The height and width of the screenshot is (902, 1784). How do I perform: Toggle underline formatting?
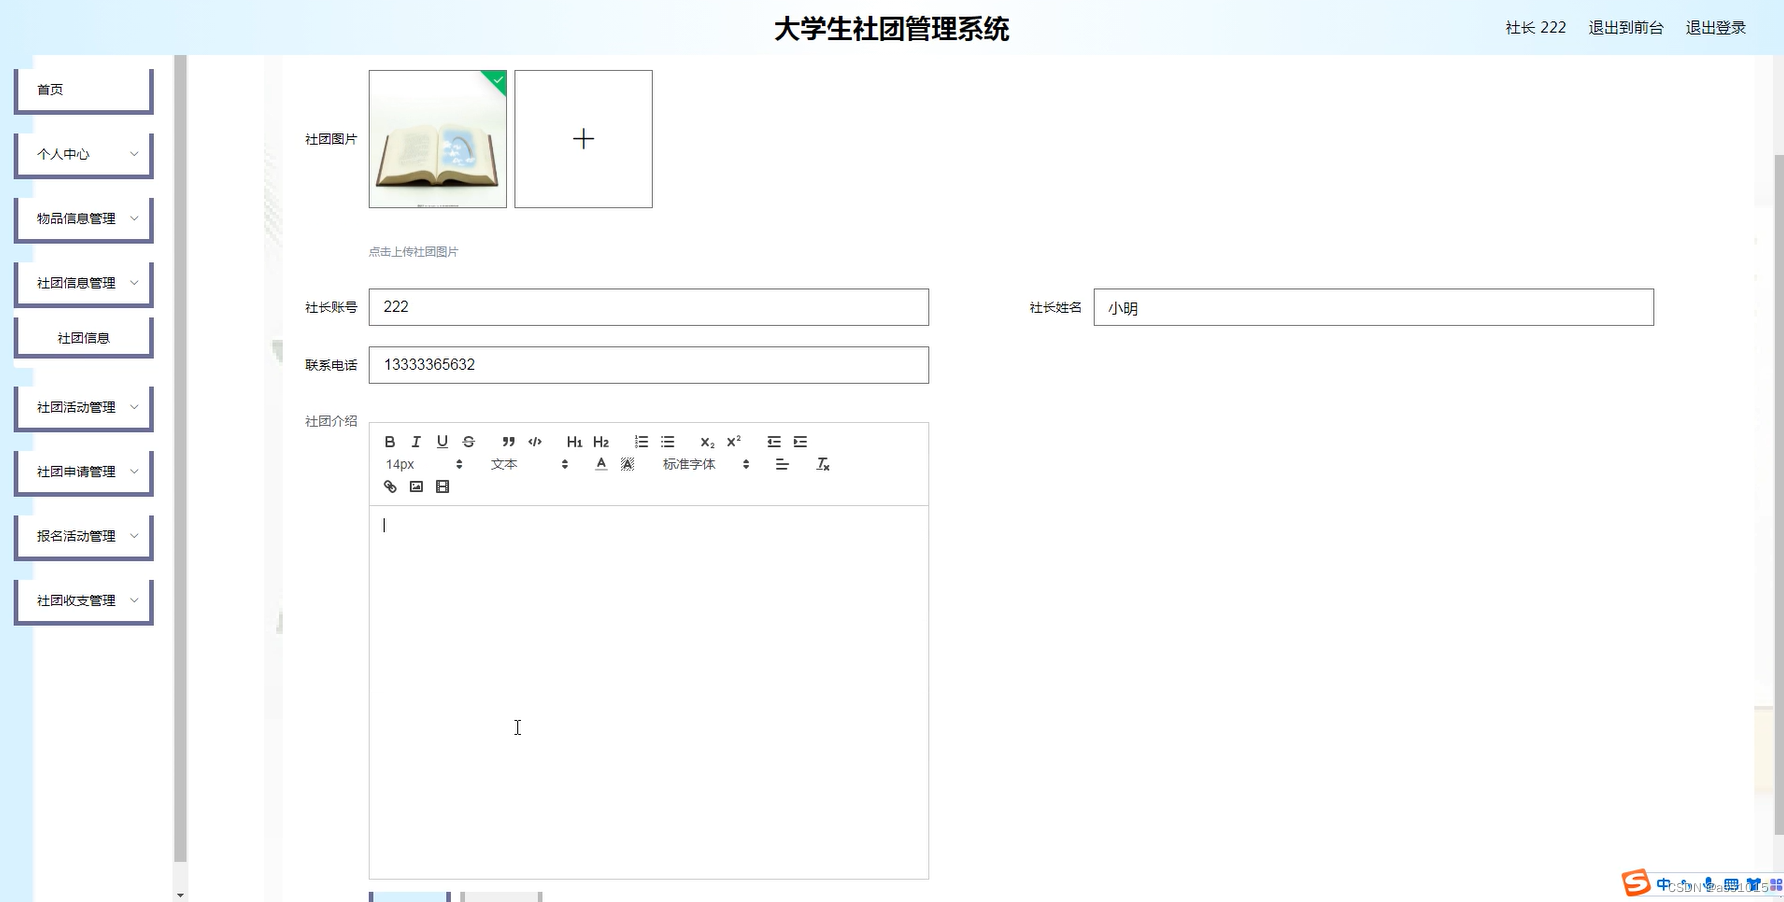click(x=442, y=441)
